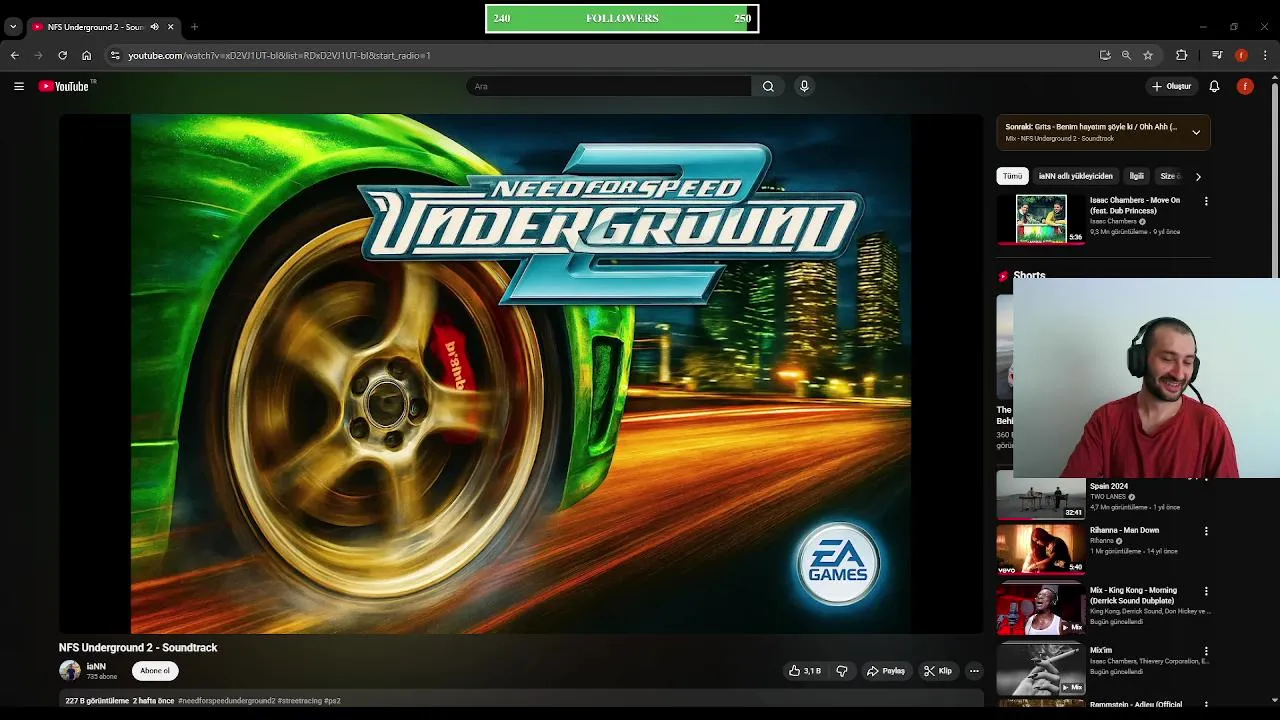Viewport: 1280px width, 720px height.
Task: Install the page as an app
Action: (1105, 55)
